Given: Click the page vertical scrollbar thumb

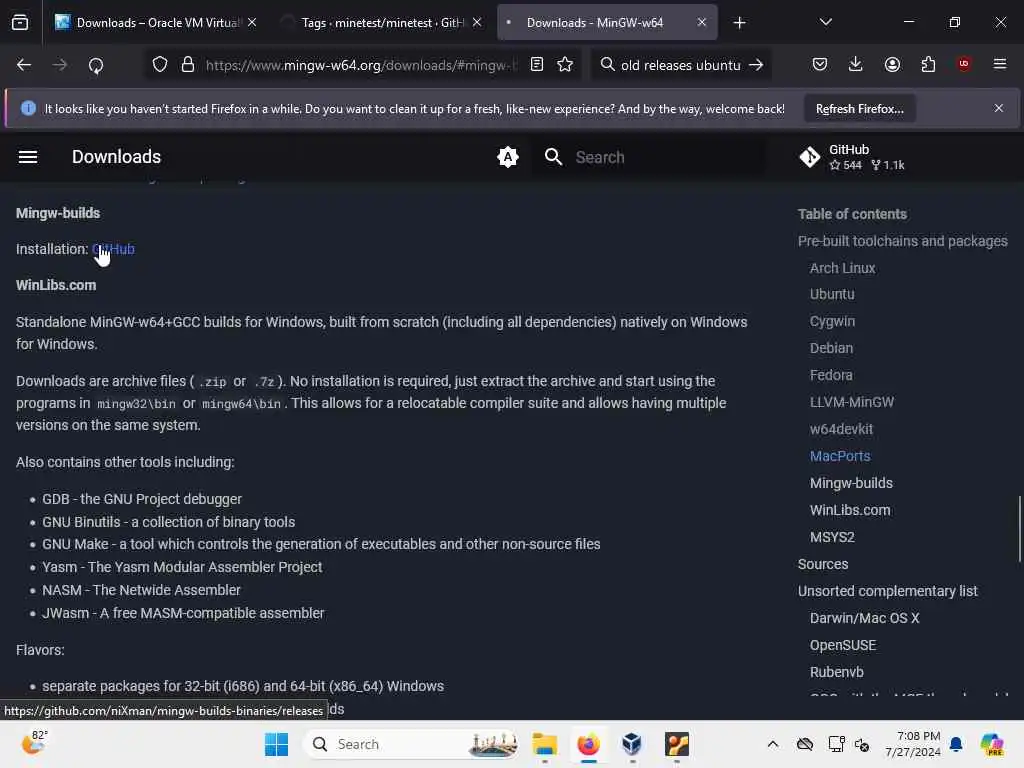Looking at the screenshot, I should click(1019, 529).
